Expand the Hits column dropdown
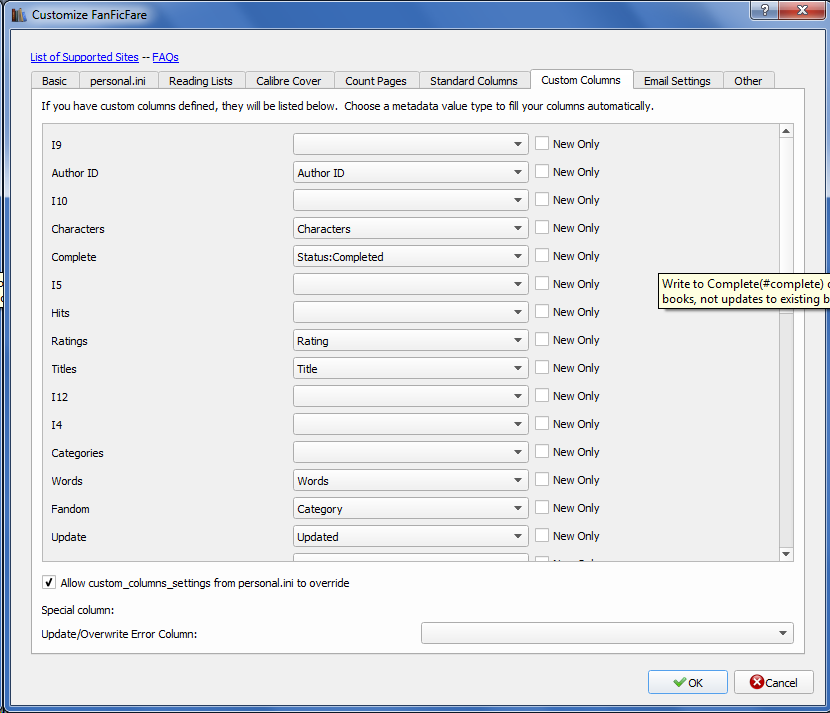The image size is (830, 713). tap(411, 312)
